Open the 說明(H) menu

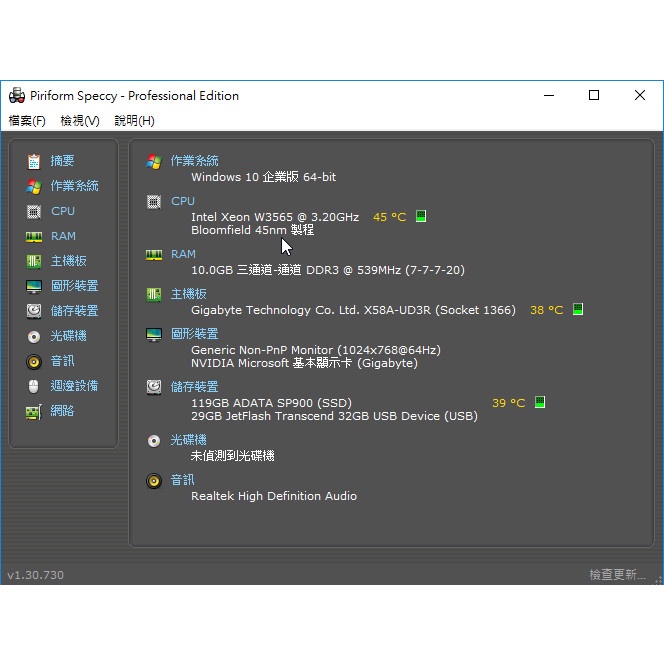click(x=134, y=121)
